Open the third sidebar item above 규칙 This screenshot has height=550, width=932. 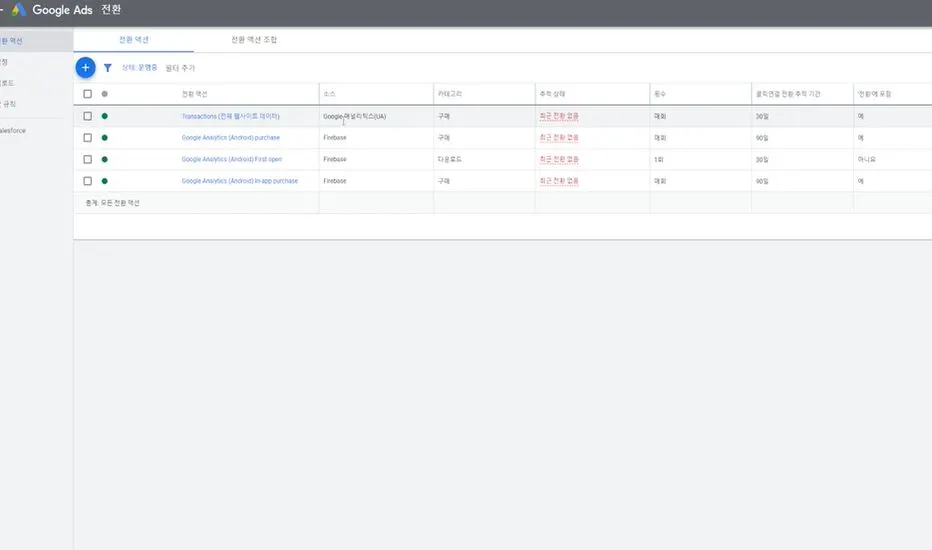pos(7,83)
